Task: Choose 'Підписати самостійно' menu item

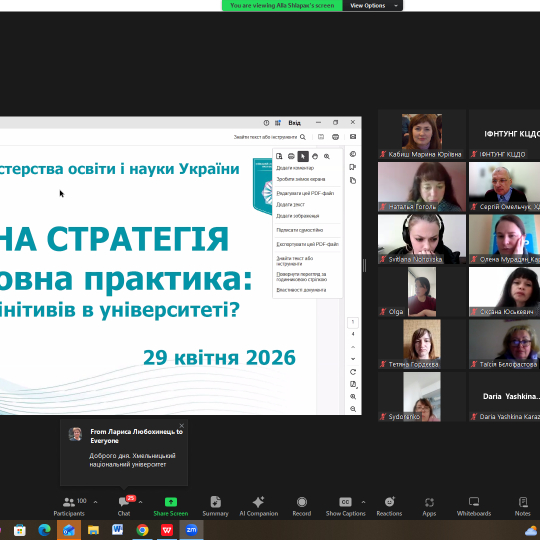Action: coord(300,230)
